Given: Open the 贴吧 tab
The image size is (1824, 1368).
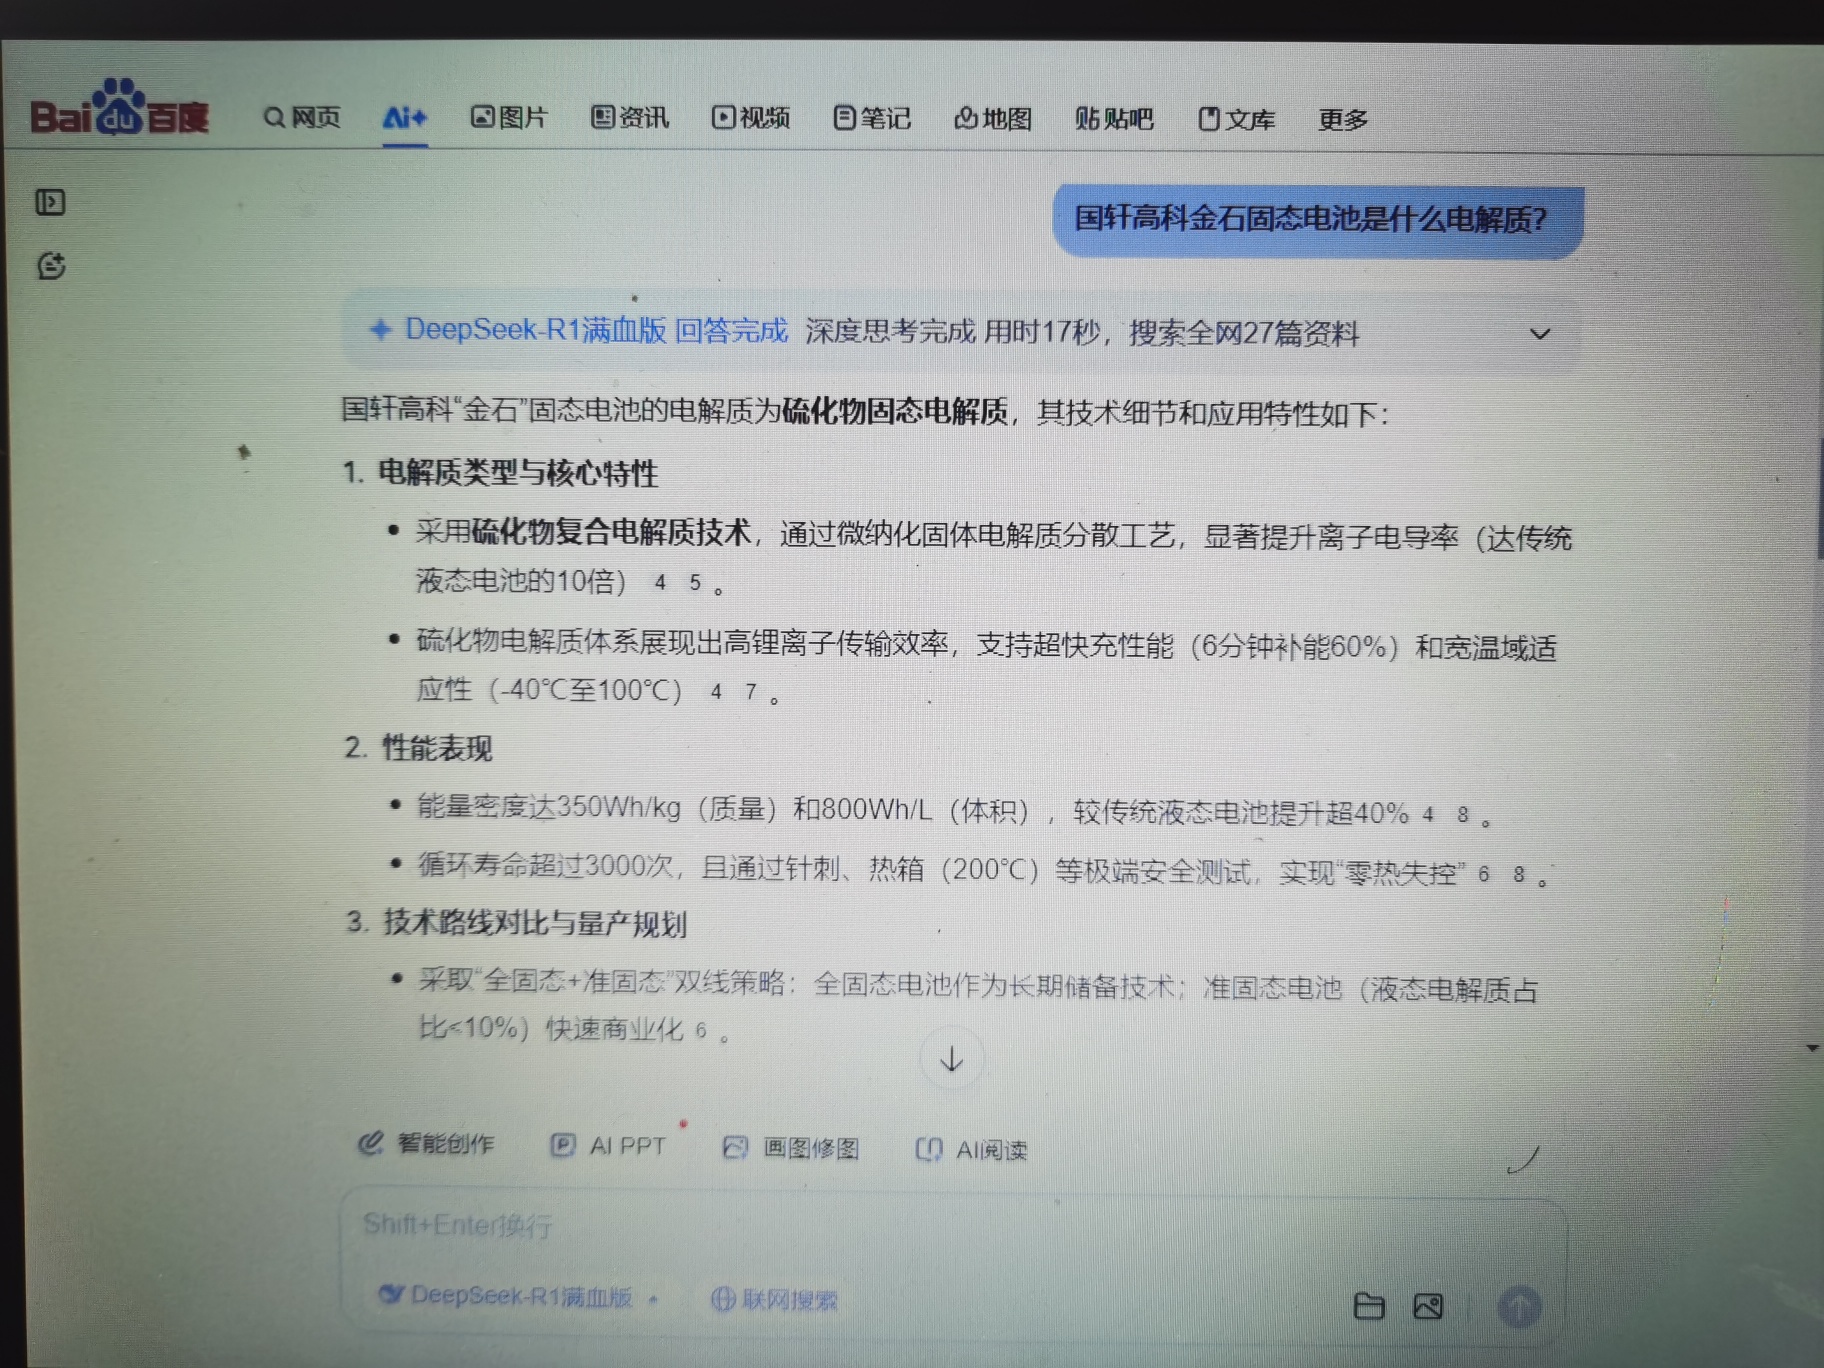Looking at the screenshot, I should click(x=1114, y=119).
